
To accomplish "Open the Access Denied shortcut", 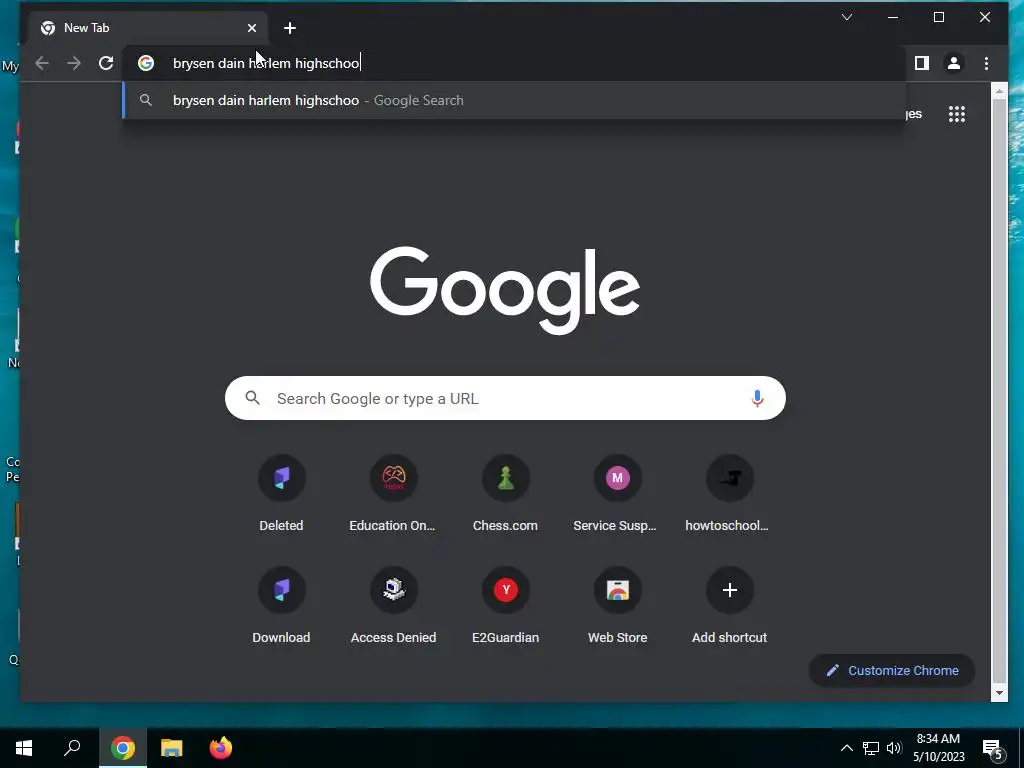I will point(393,607).
